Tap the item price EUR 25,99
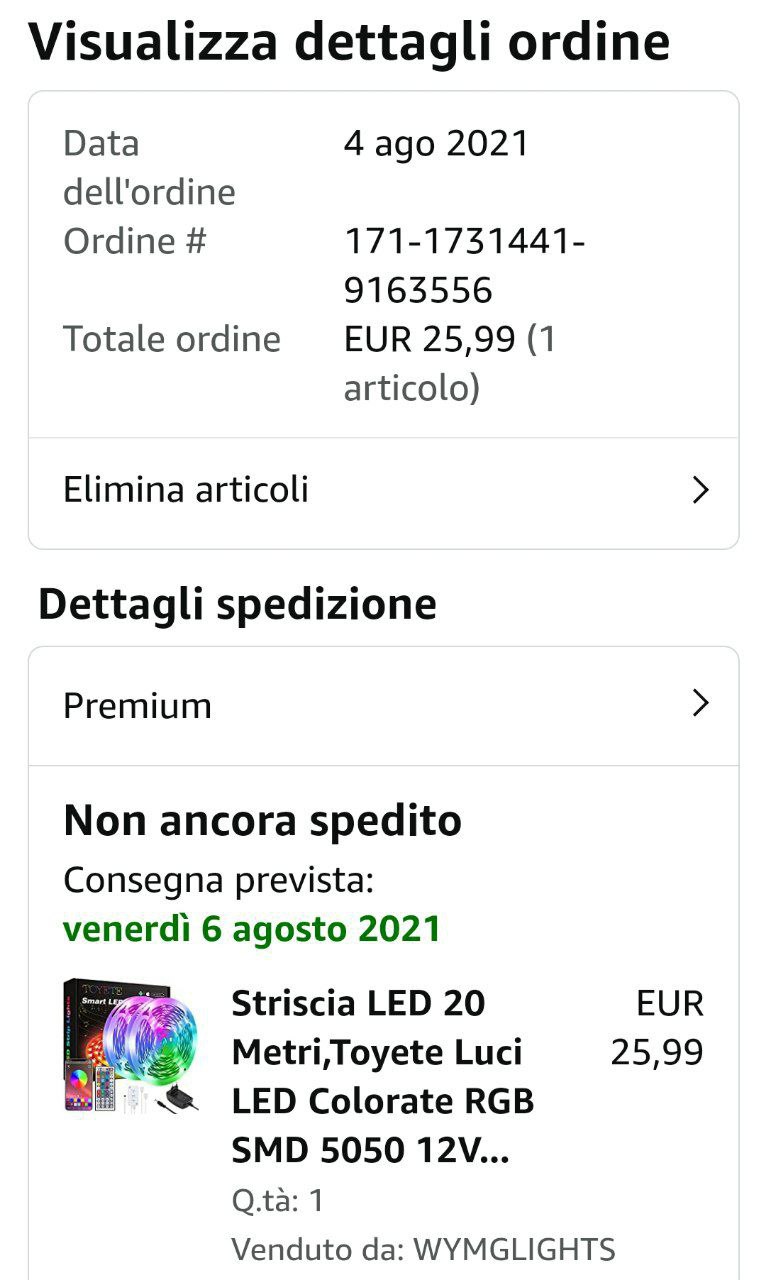Image resolution: width=766 pixels, height=1280 pixels. [x=657, y=1027]
